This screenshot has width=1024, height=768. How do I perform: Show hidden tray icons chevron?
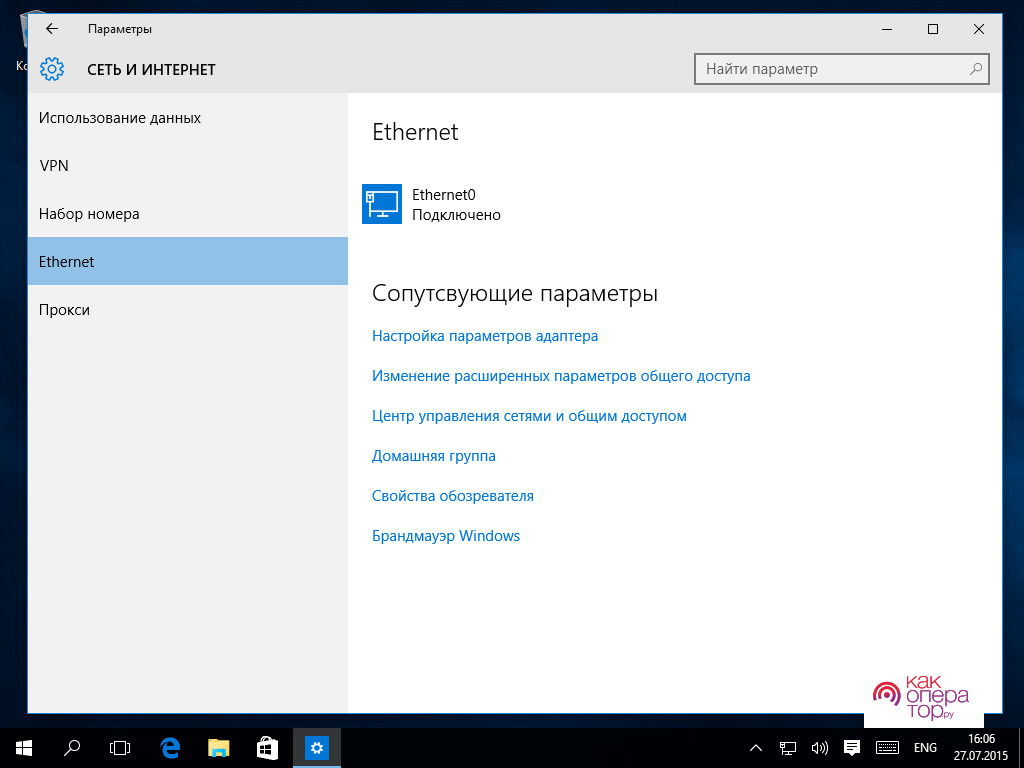pos(757,747)
